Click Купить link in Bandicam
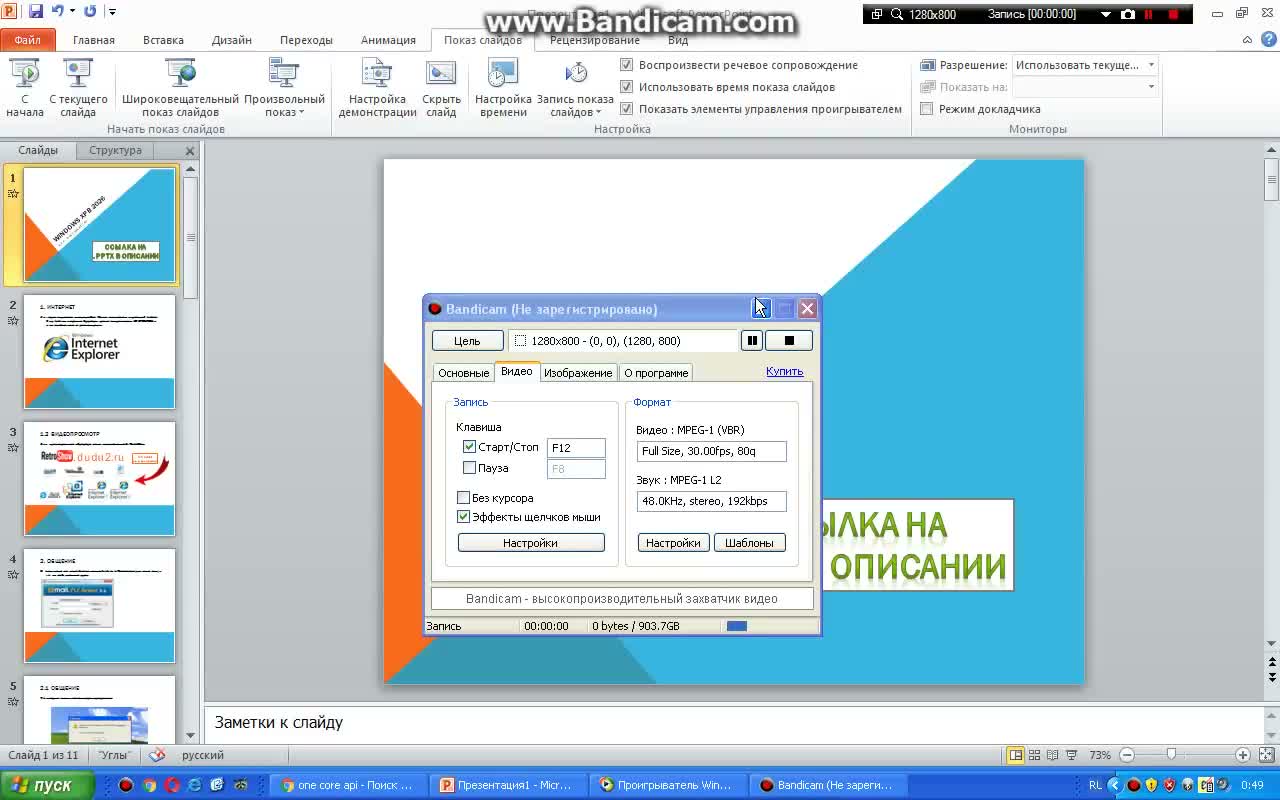 pos(785,371)
